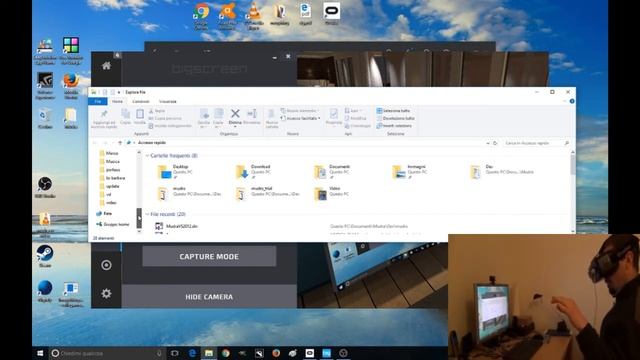Switch to the Condividi ribbon tab

pos(141,101)
